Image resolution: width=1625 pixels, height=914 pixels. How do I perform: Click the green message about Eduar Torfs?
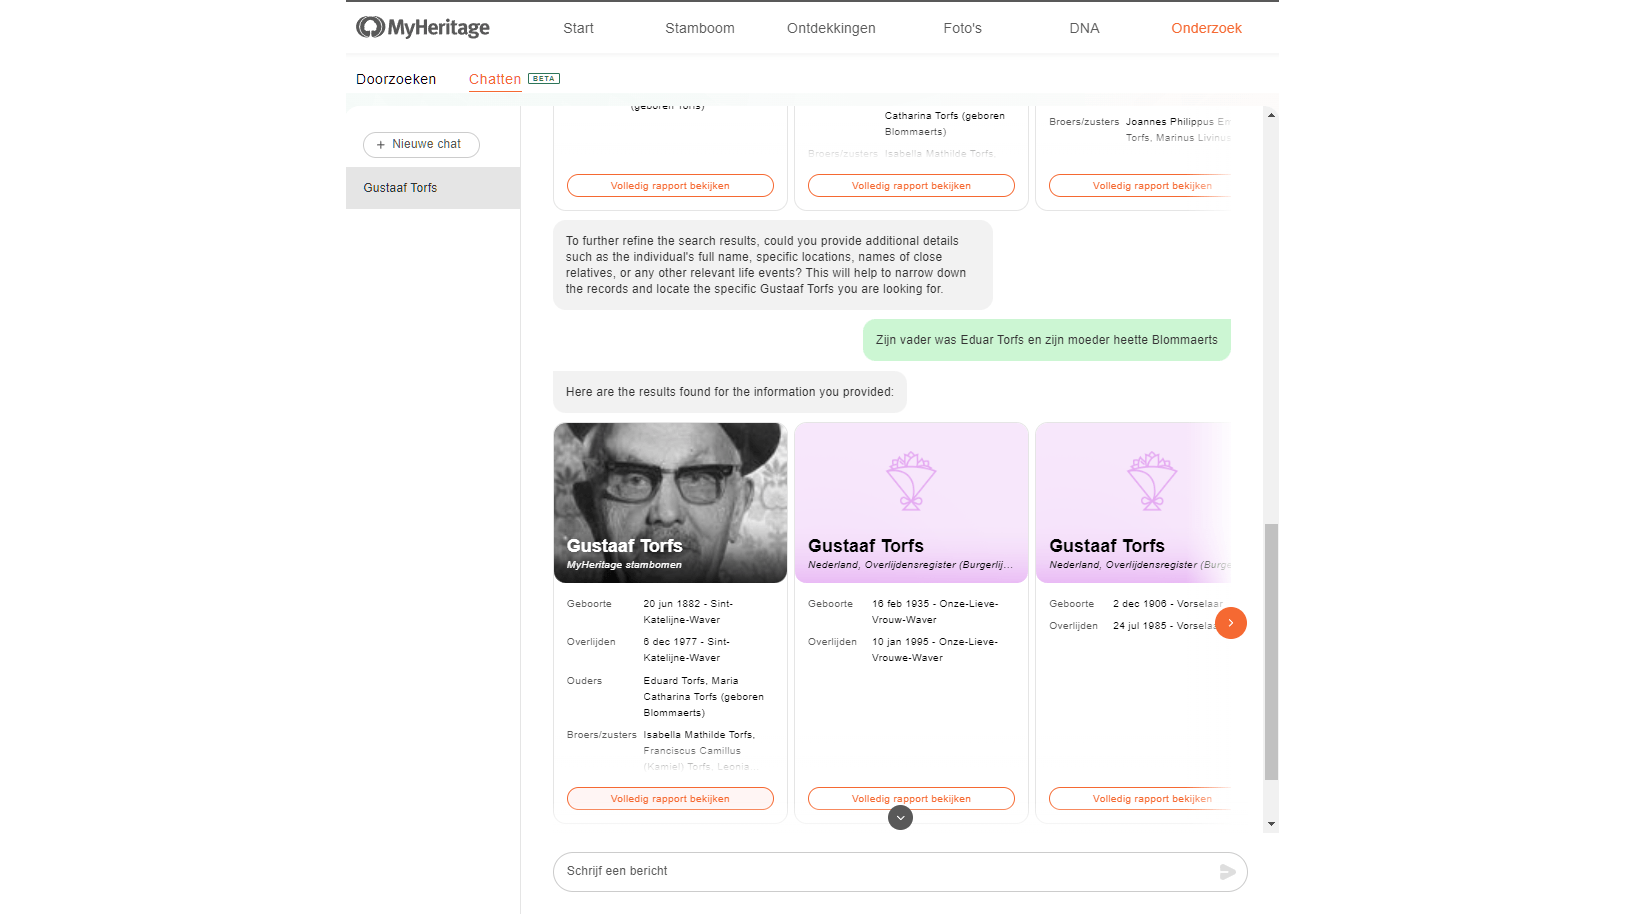click(x=1047, y=340)
